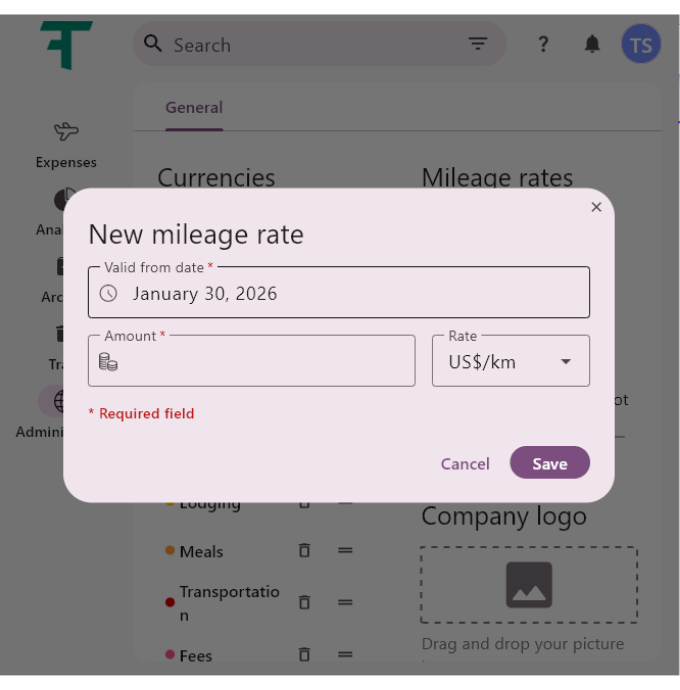
Task: Click the orange Meals color dot
Action: coord(170,551)
